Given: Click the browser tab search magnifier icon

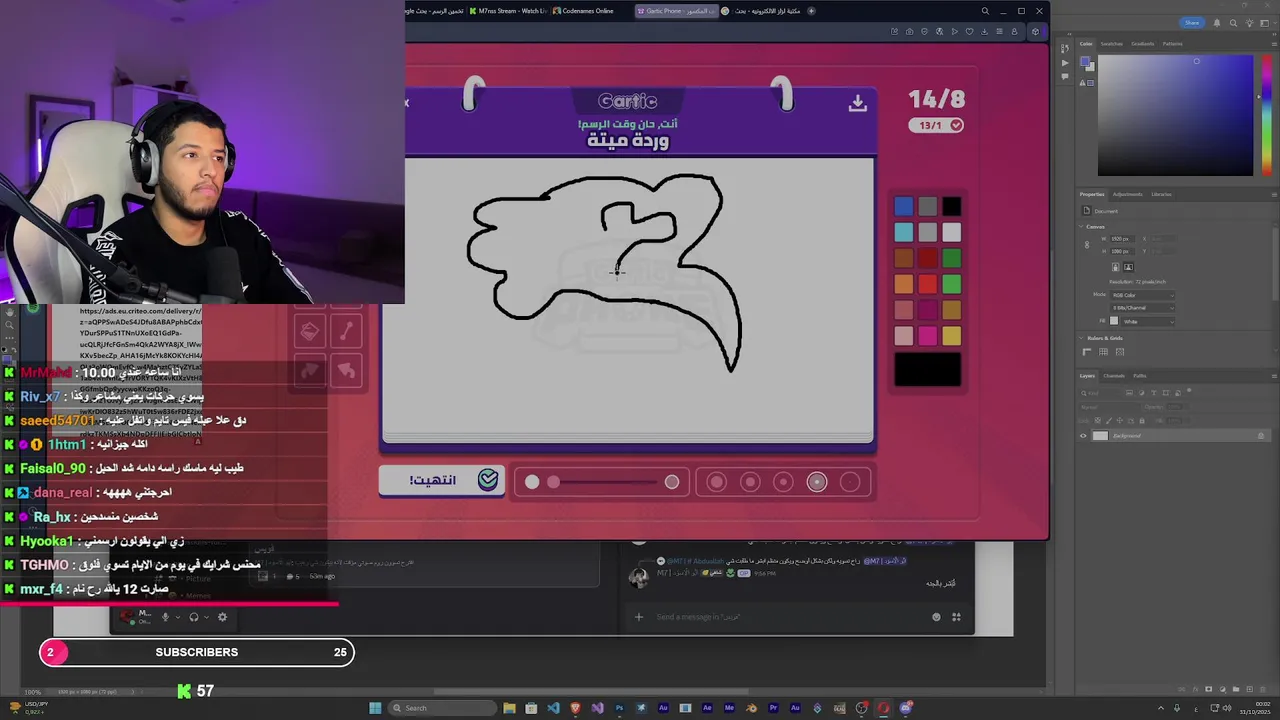Looking at the screenshot, I should pos(985,11).
